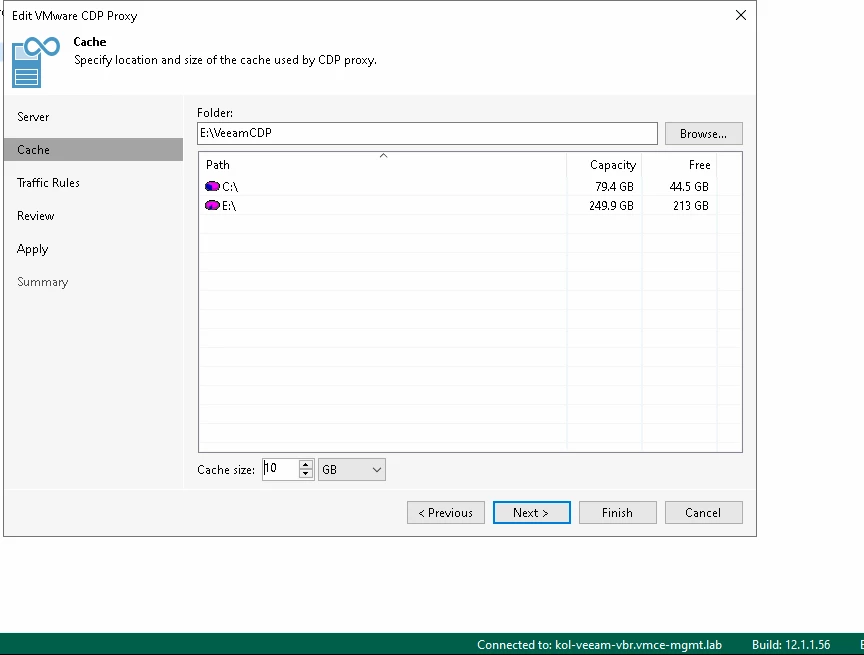Click the E:\ drive icon

212,205
